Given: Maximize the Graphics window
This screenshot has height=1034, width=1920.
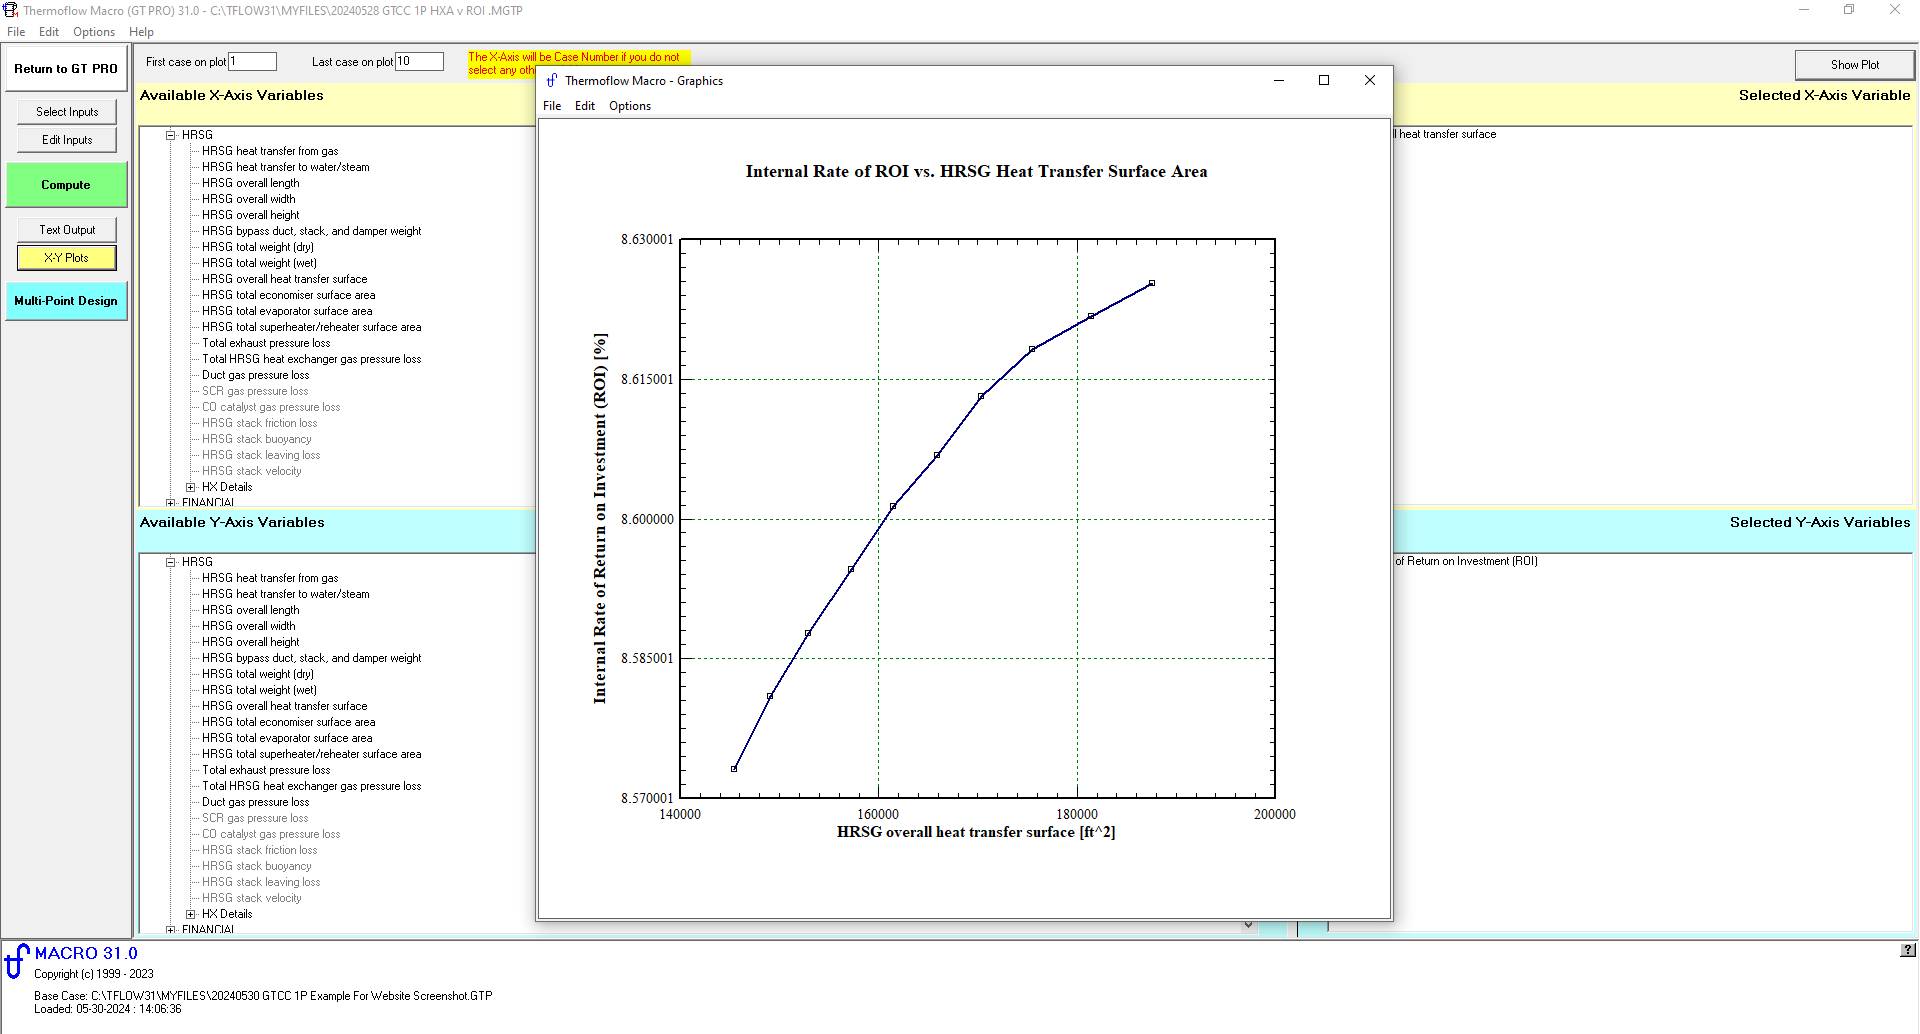Looking at the screenshot, I should click(1324, 80).
